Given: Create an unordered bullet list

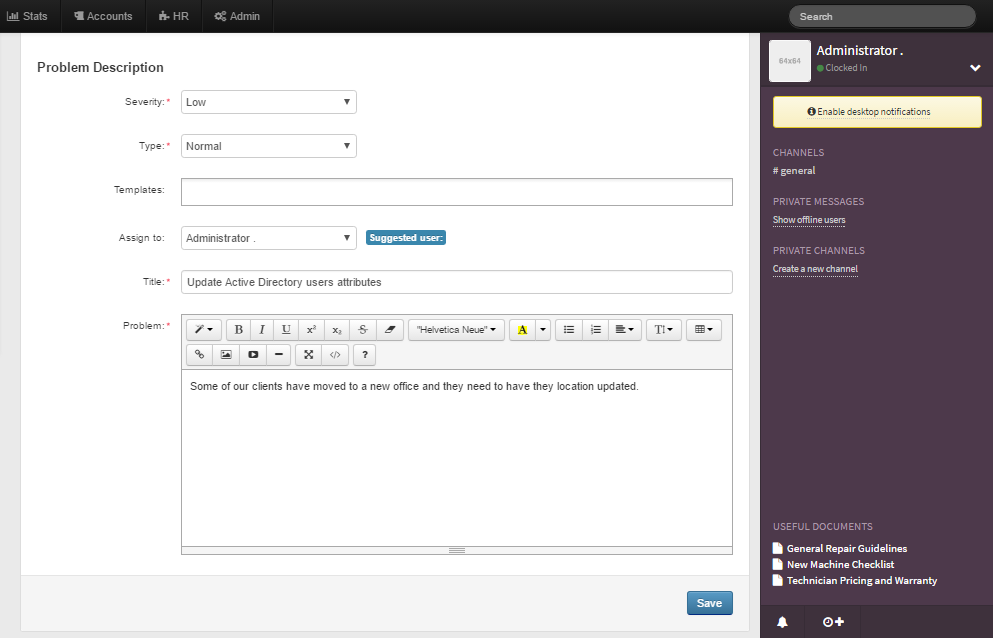Looking at the screenshot, I should pos(569,329).
